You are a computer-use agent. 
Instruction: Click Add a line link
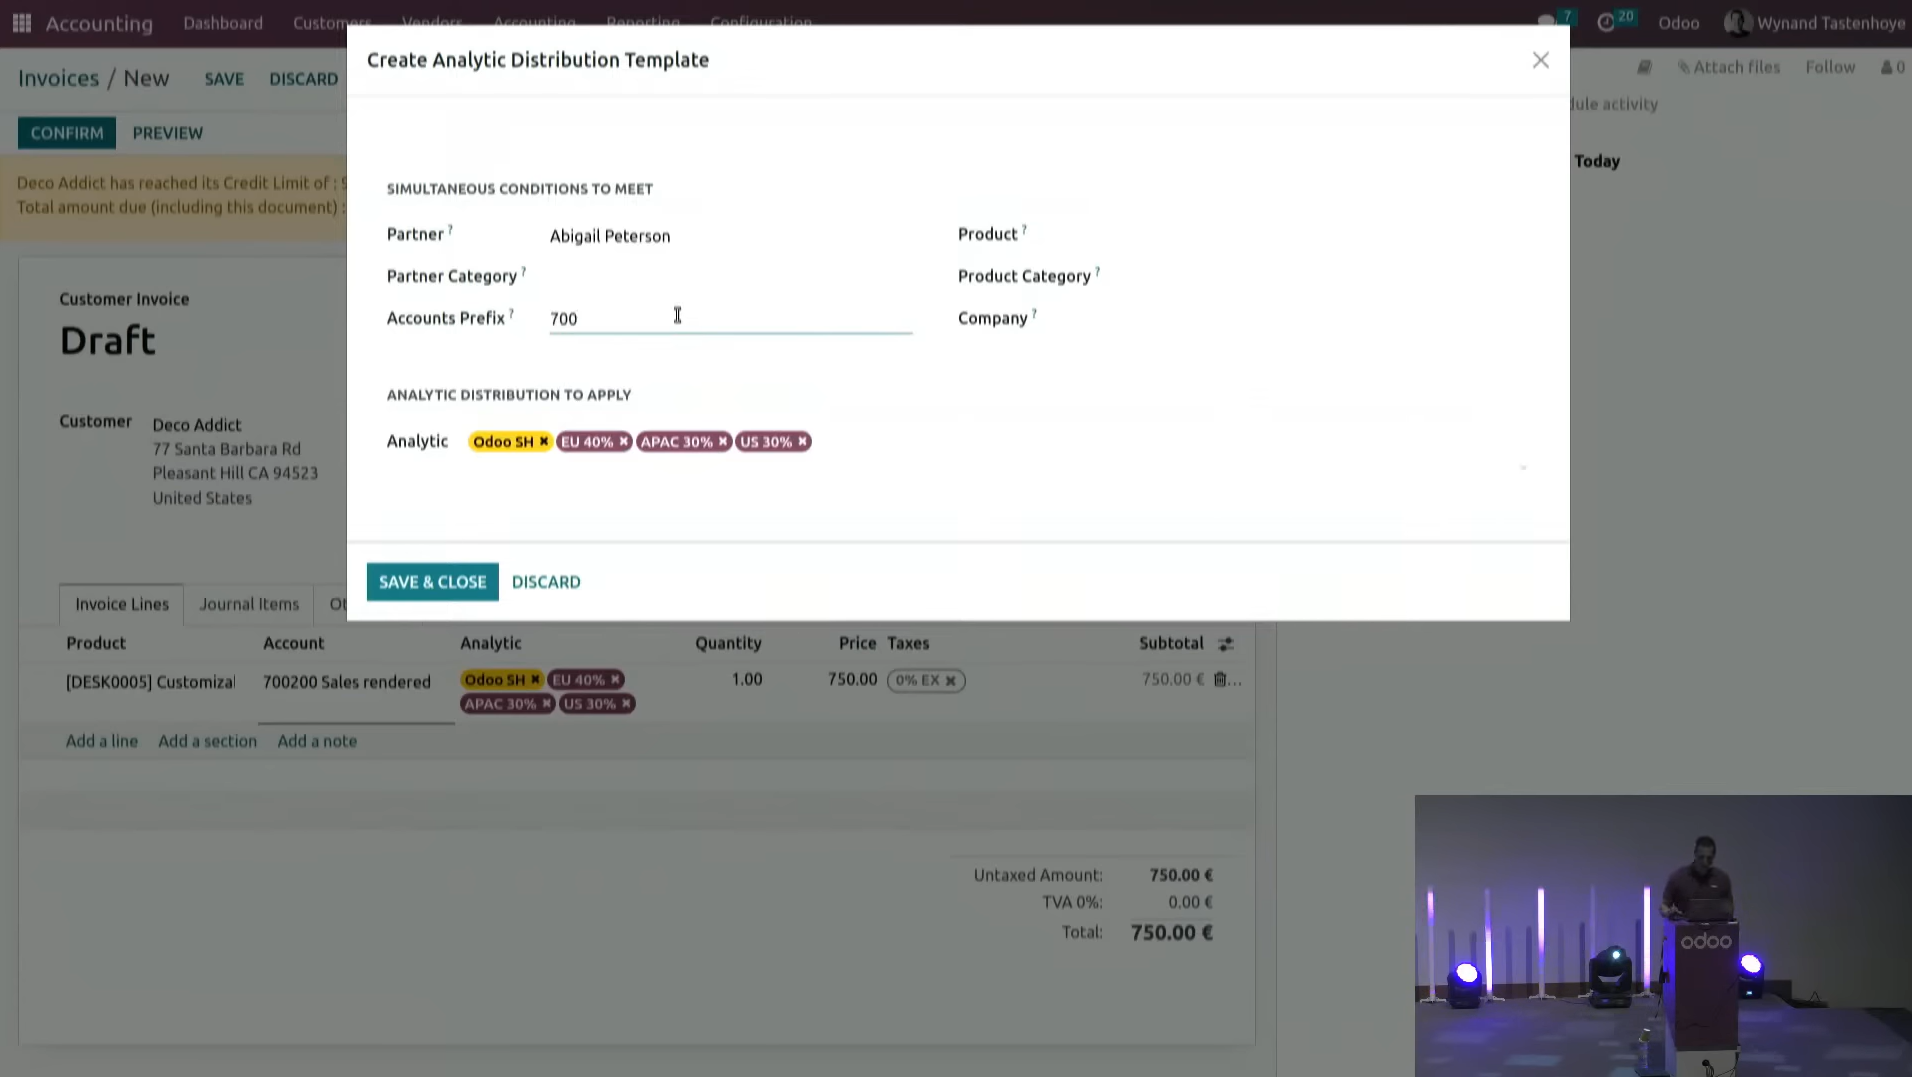pos(102,741)
